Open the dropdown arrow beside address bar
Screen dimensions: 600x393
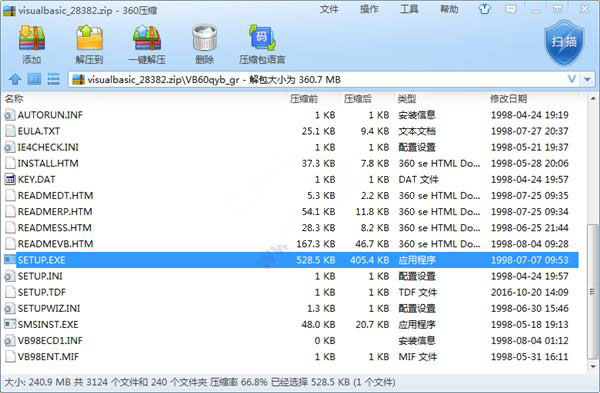click(x=587, y=80)
